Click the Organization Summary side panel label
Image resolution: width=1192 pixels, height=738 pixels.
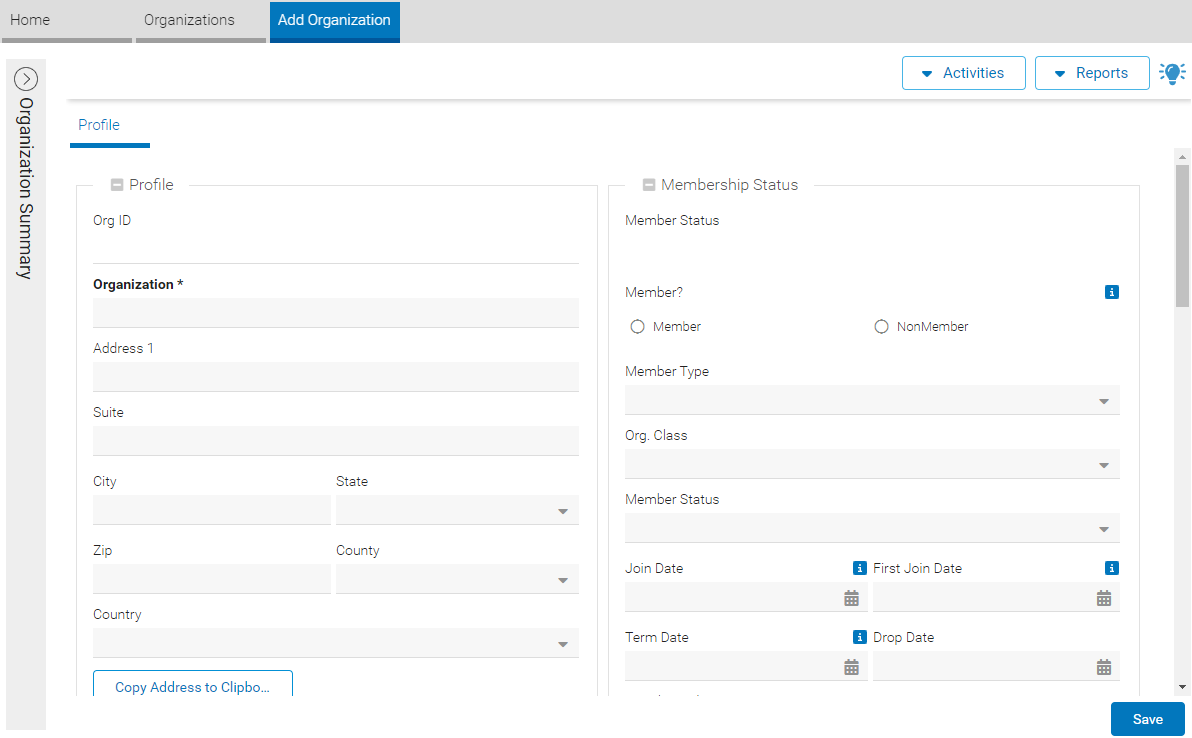[26, 188]
